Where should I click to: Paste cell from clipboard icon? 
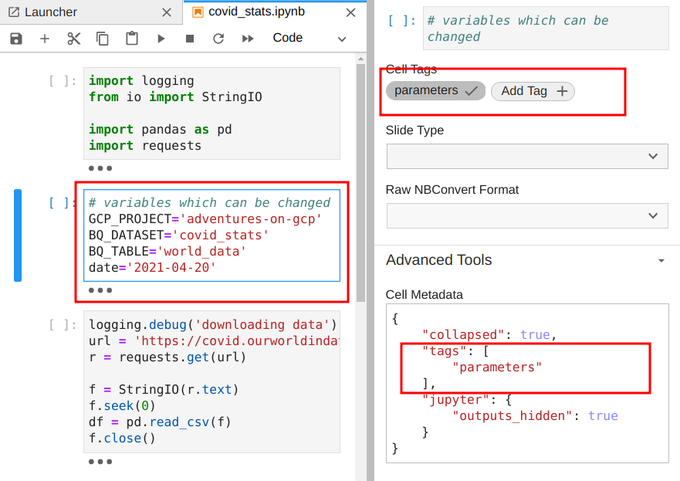tap(132, 38)
